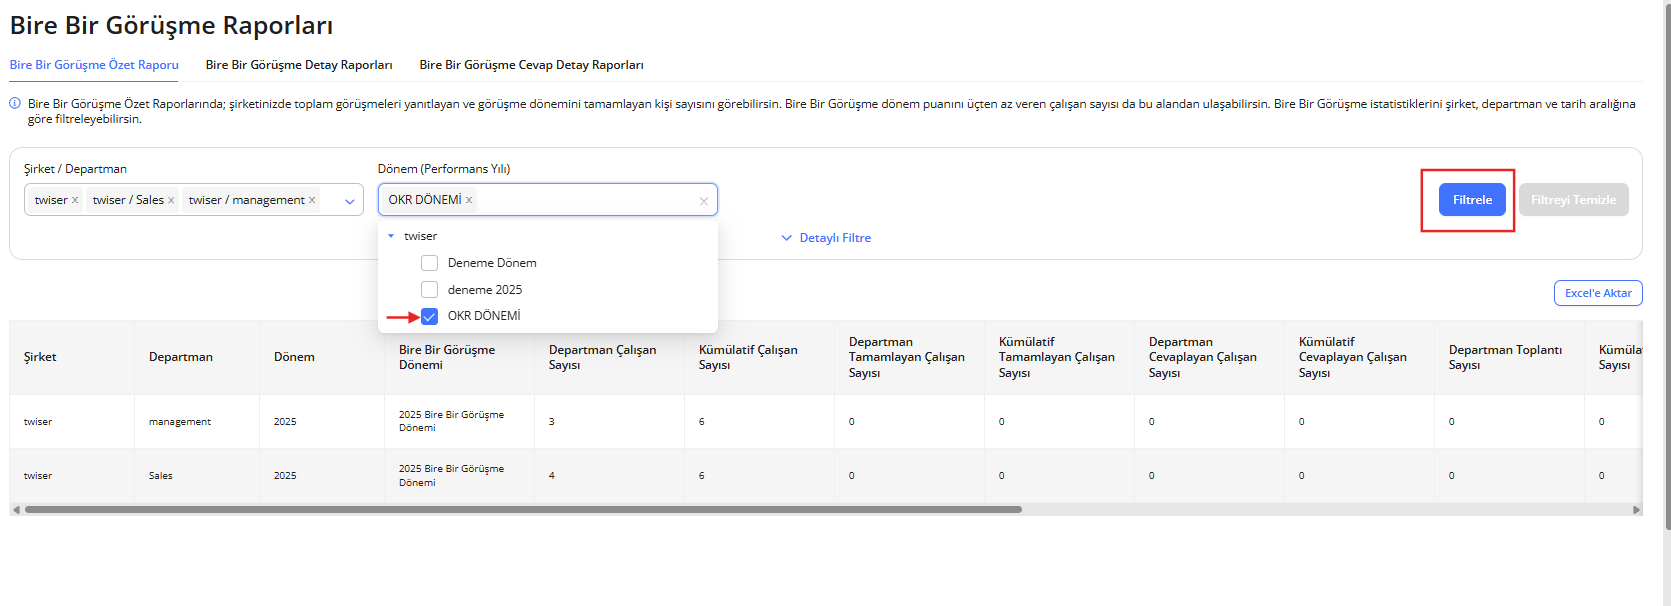The height and width of the screenshot is (606, 1671).
Task: Remove the twiser / management tag
Action: (x=312, y=200)
